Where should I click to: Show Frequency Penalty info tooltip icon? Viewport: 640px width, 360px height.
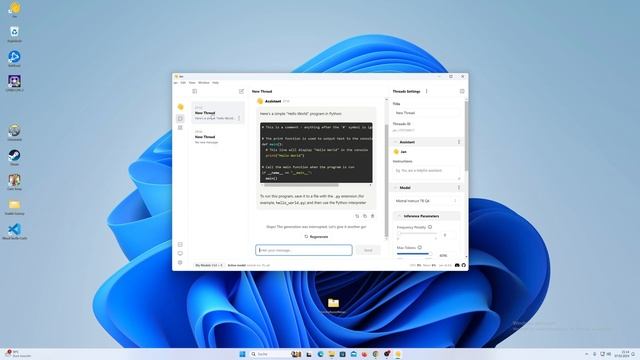point(430,227)
